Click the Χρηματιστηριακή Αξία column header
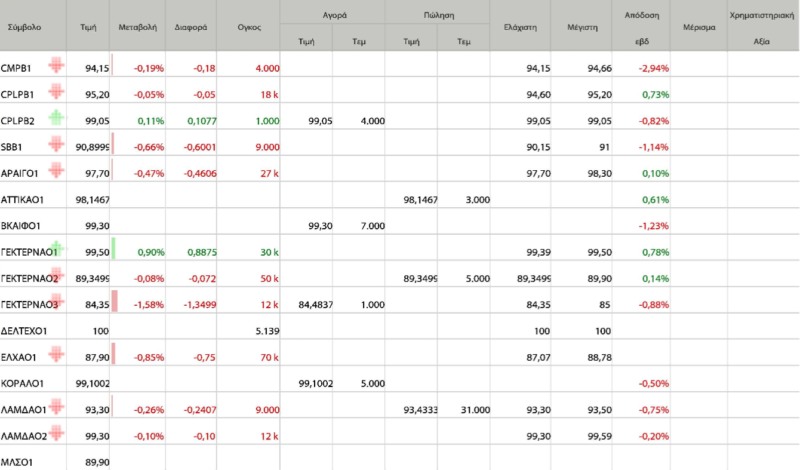The height and width of the screenshot is (470, 800). (763, 28)
